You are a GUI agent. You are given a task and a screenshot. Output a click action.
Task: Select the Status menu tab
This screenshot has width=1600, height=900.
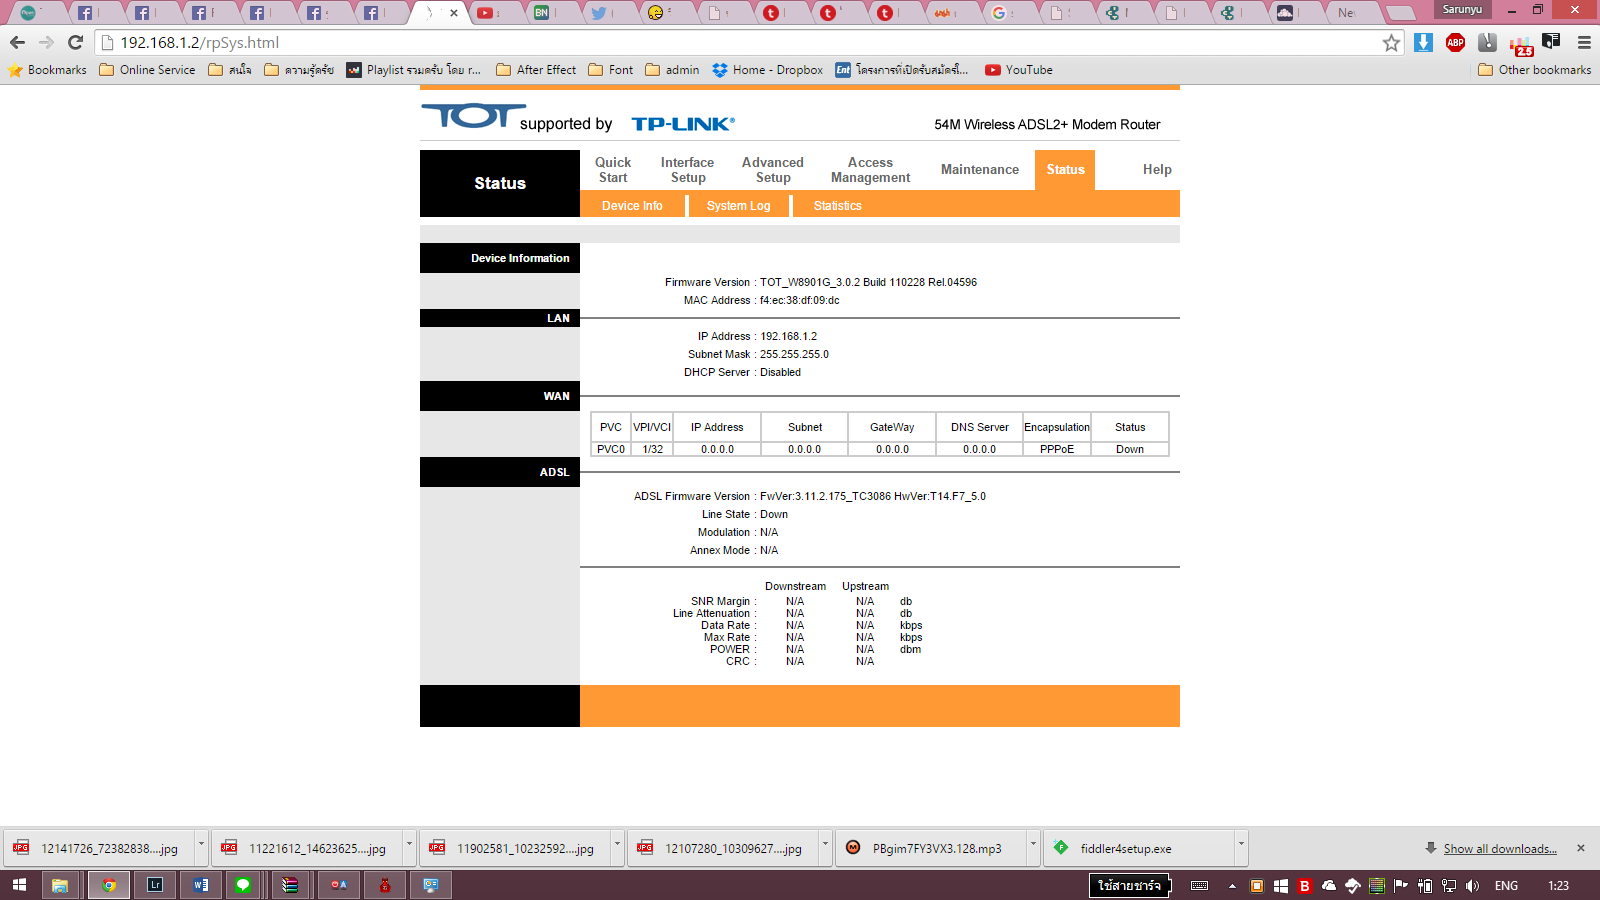pyautogui.click(x=1065, y=170)
